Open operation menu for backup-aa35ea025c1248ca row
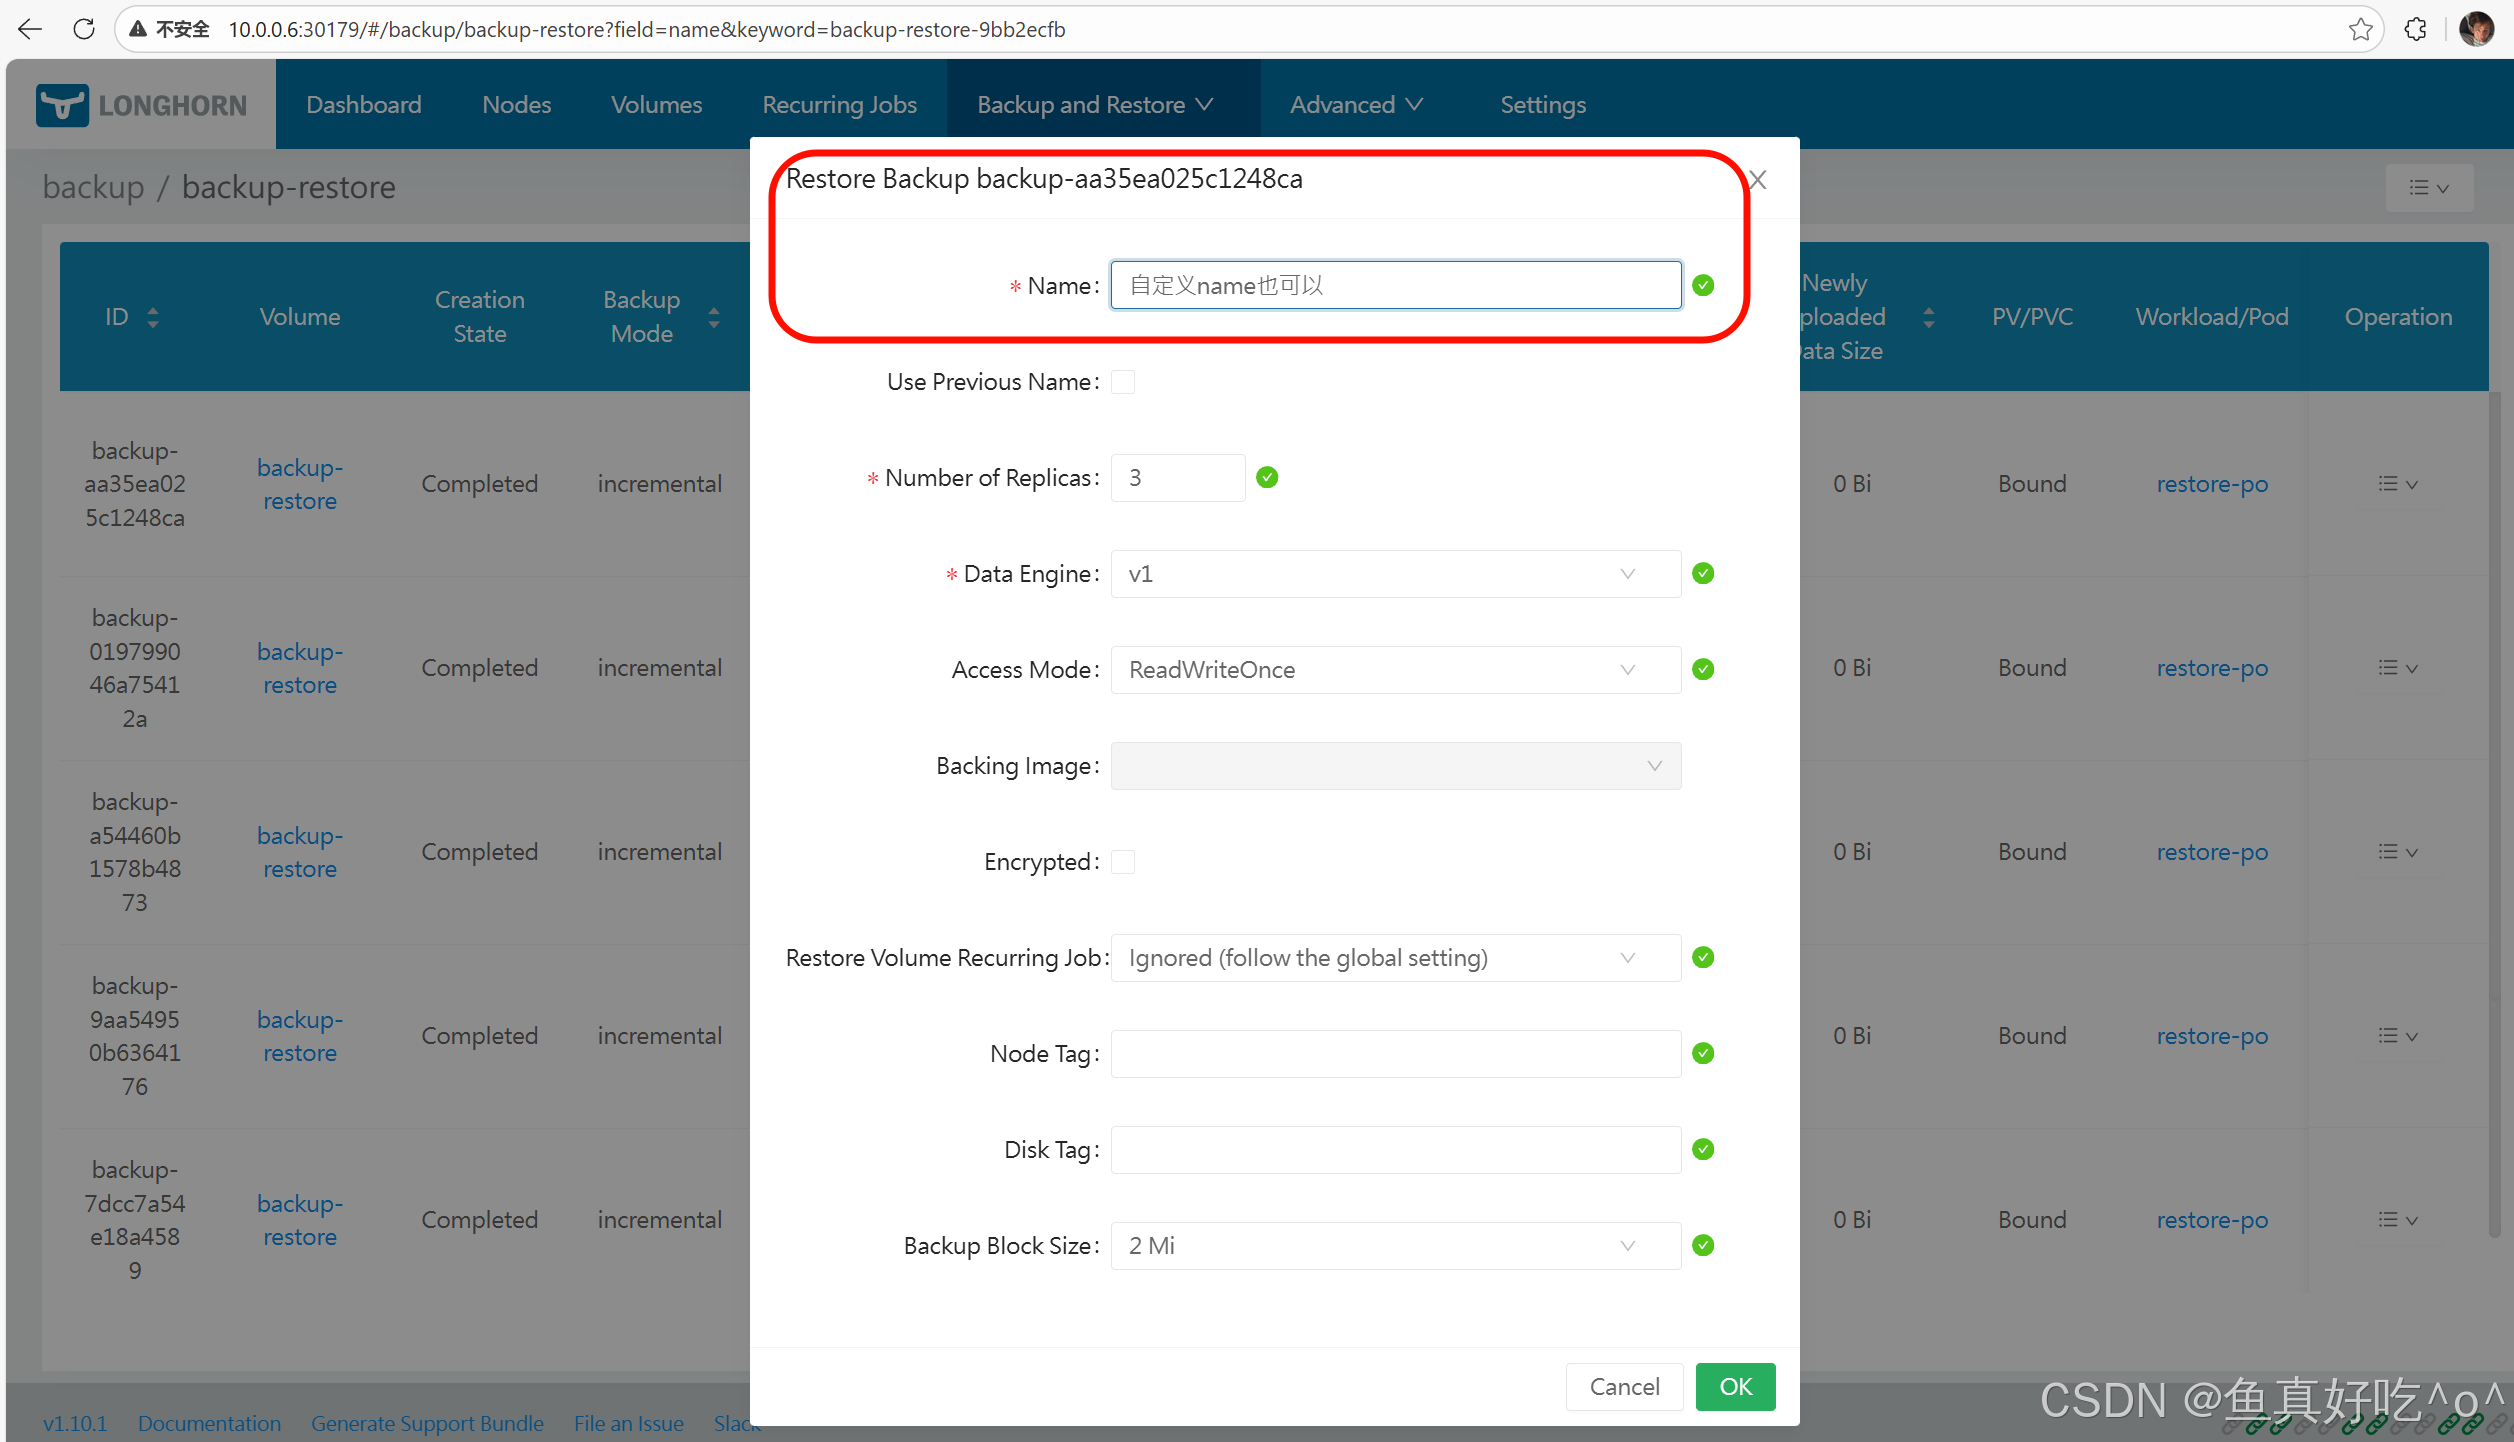2514x1442 pixels. (2397, 484)
